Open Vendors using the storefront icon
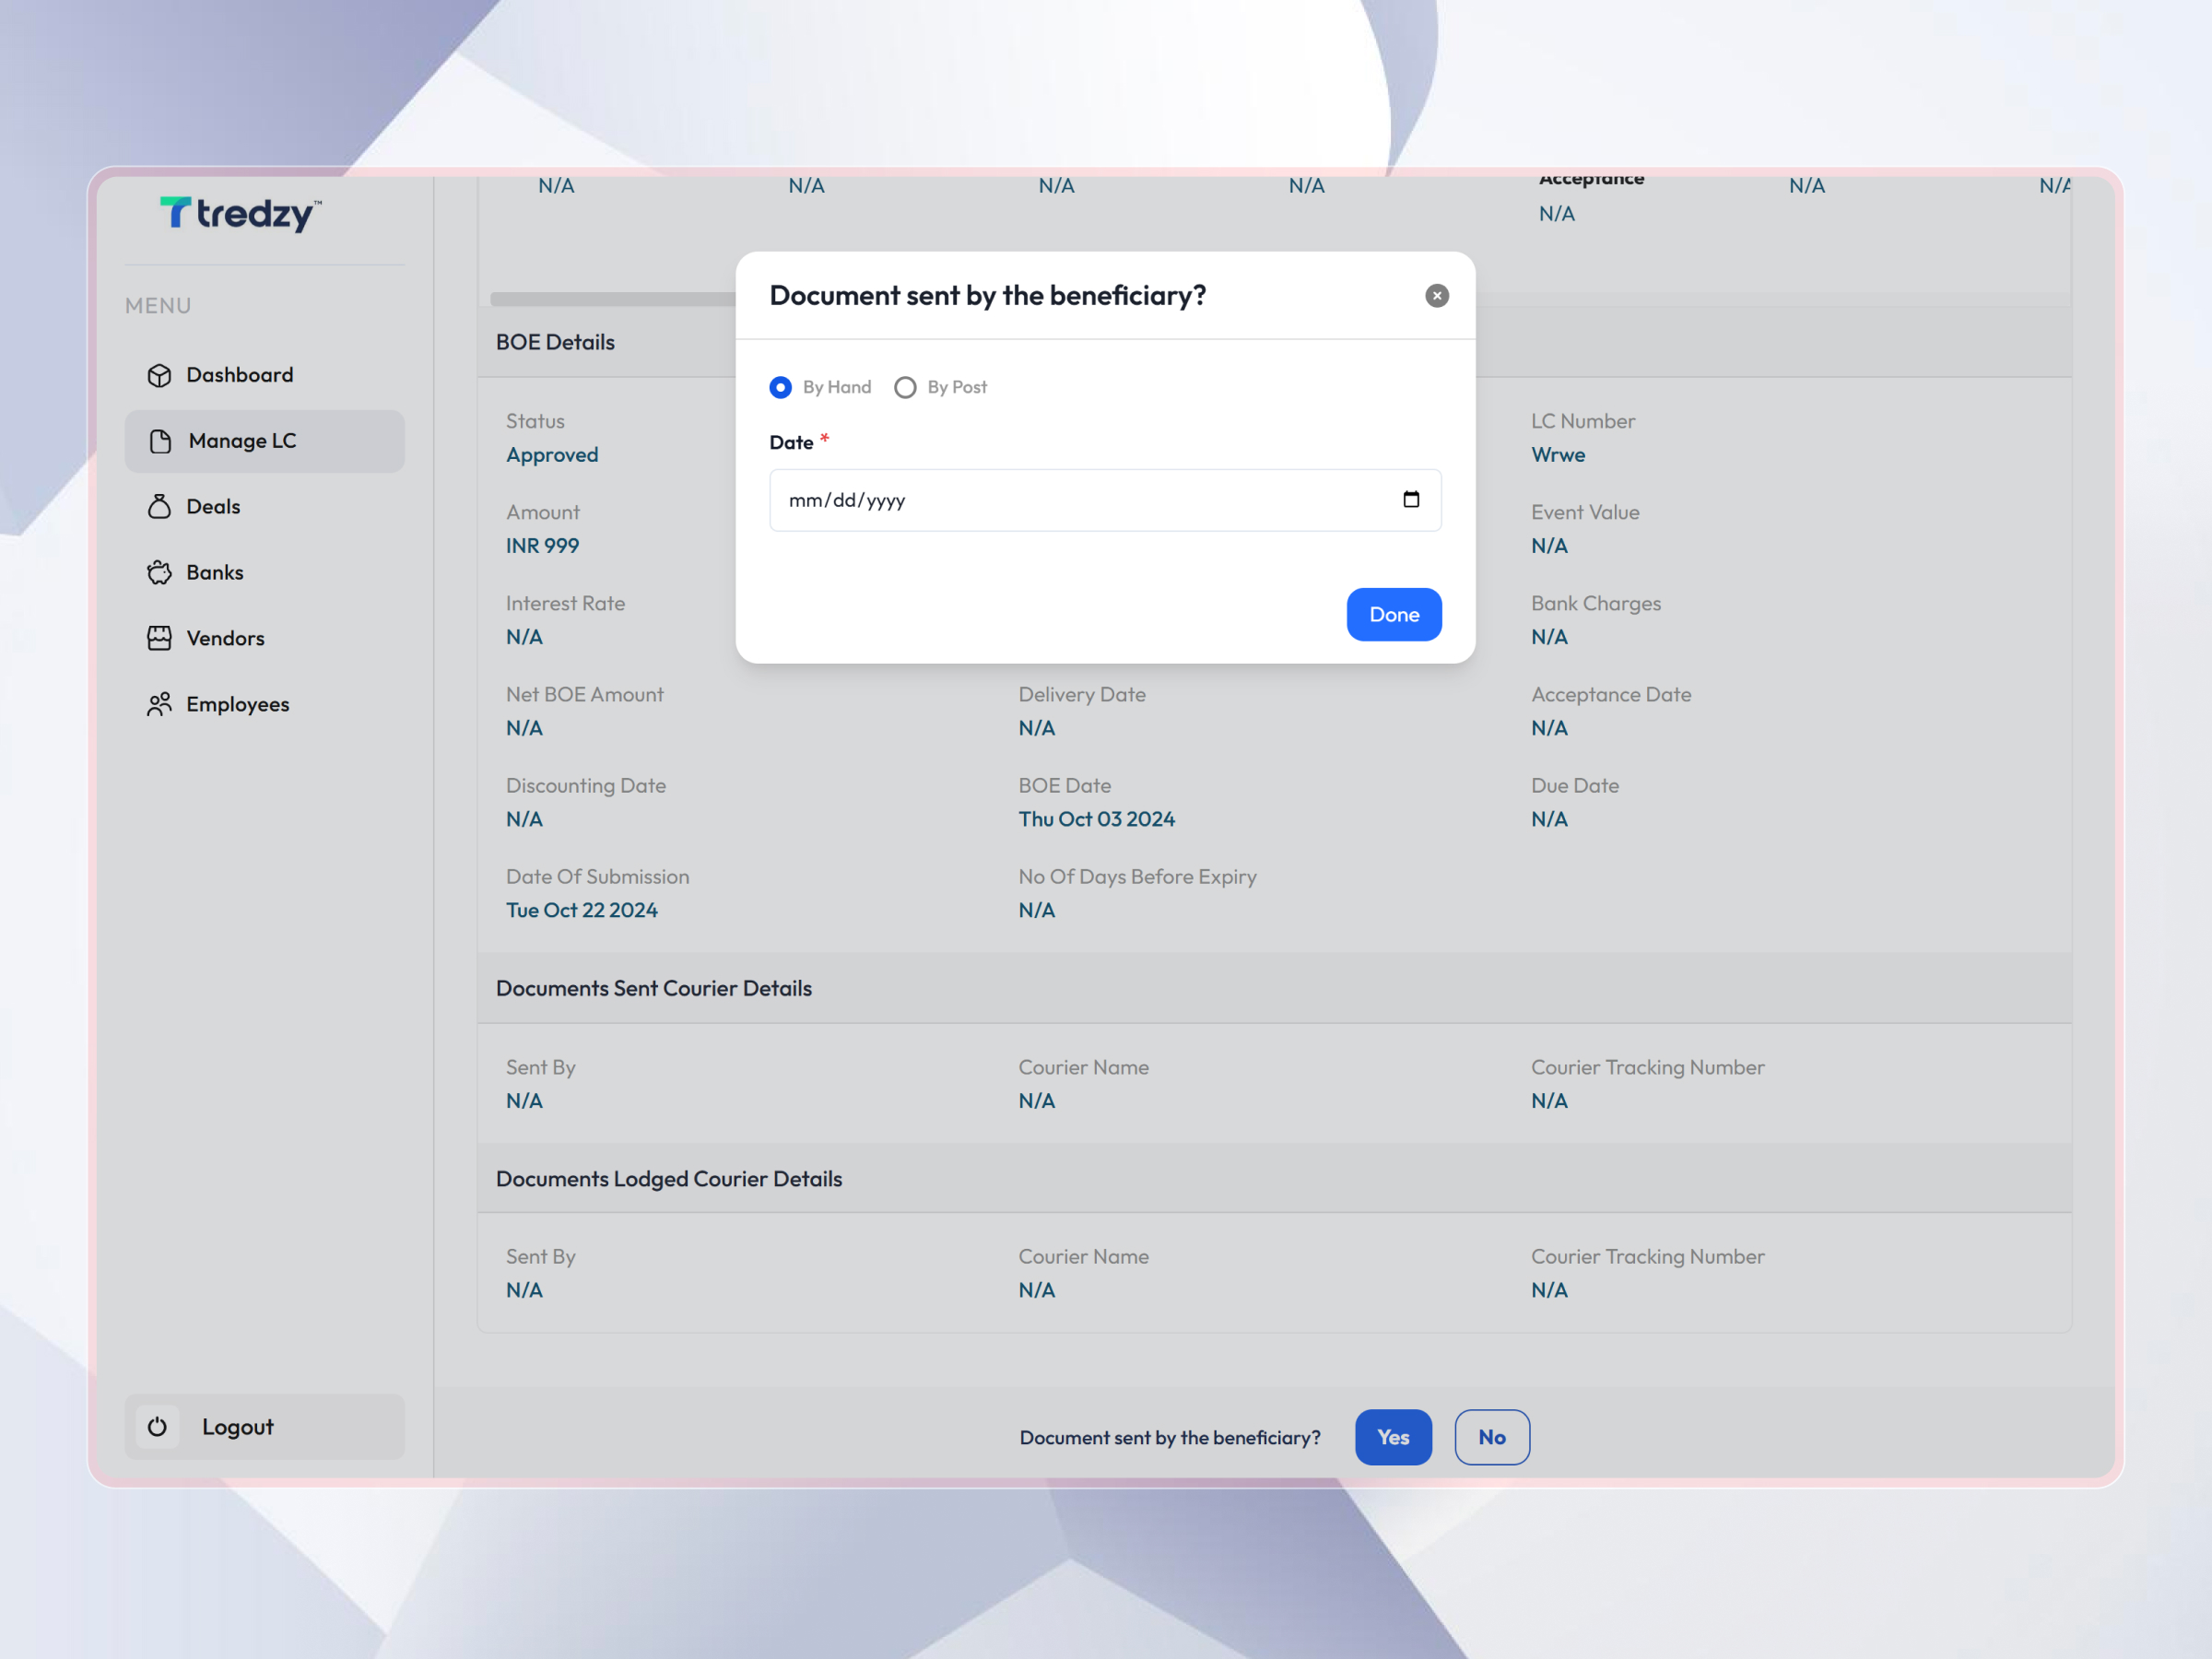2212x1659 pixels. pos(160,638)
